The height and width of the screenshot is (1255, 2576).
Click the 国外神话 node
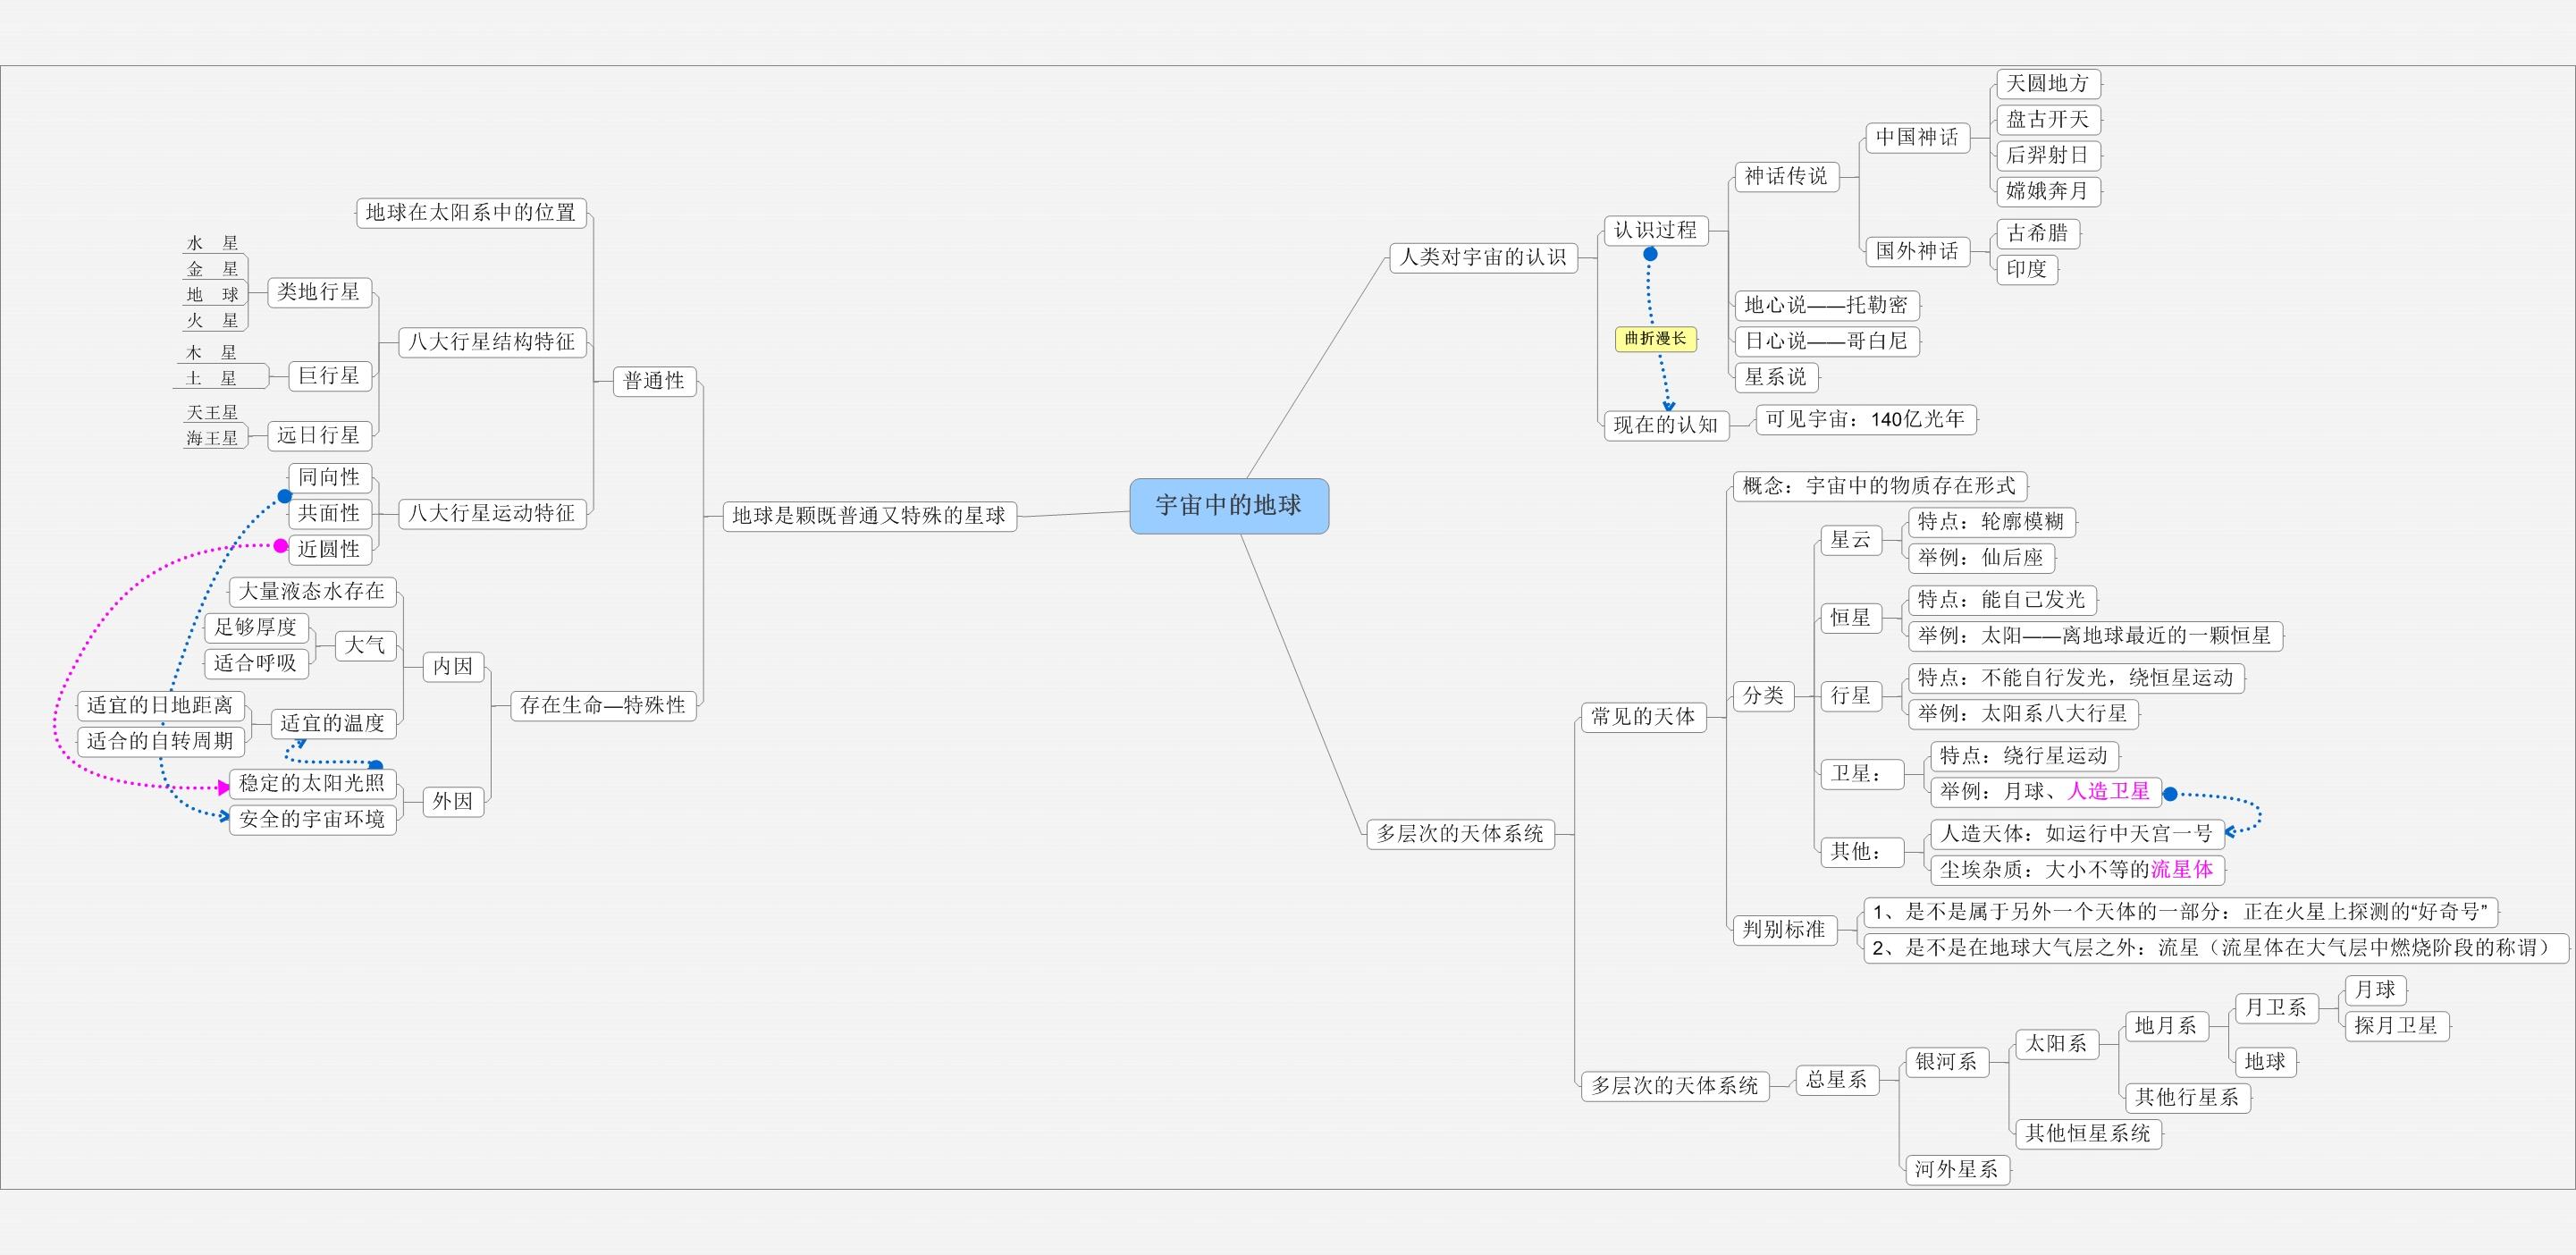pos(1917,251)
